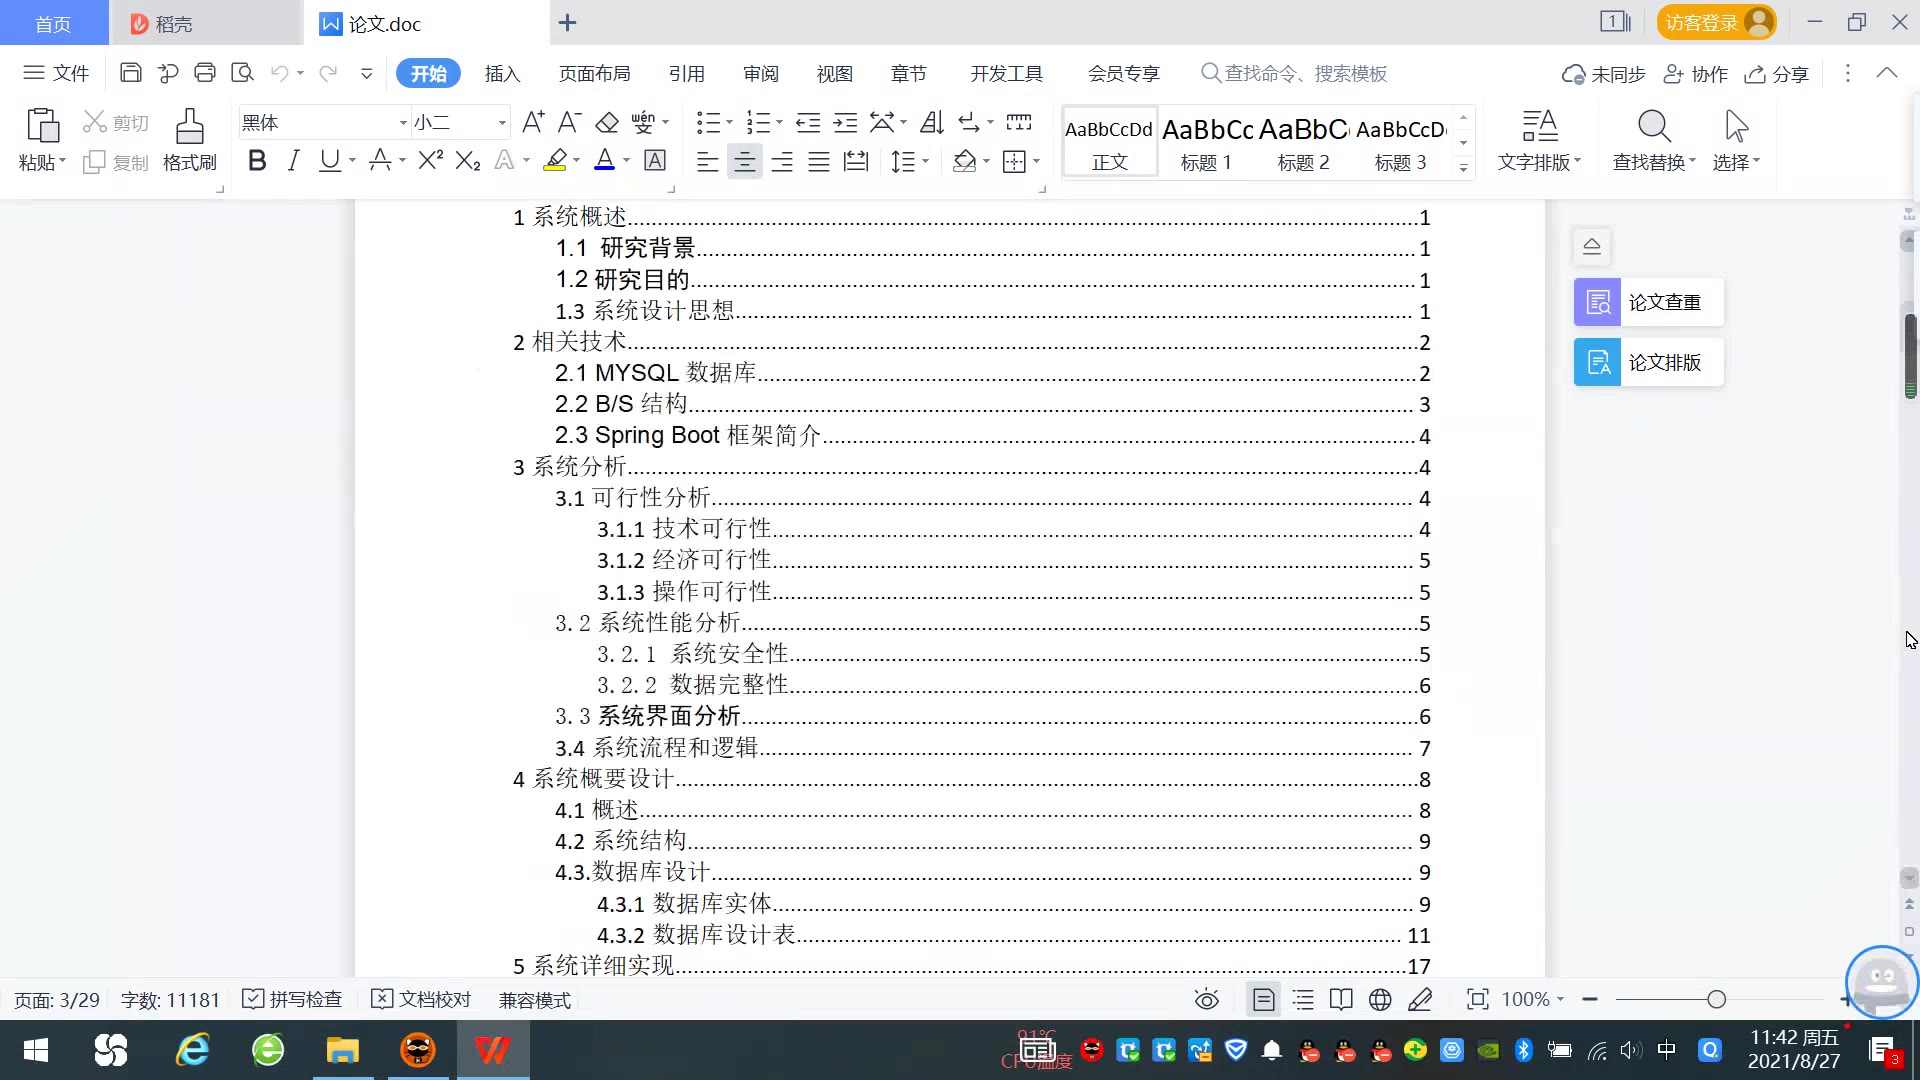The image size is (1920, 1080).
Task: Open Internet Explorer from the taskbar
Action: 192,1050
